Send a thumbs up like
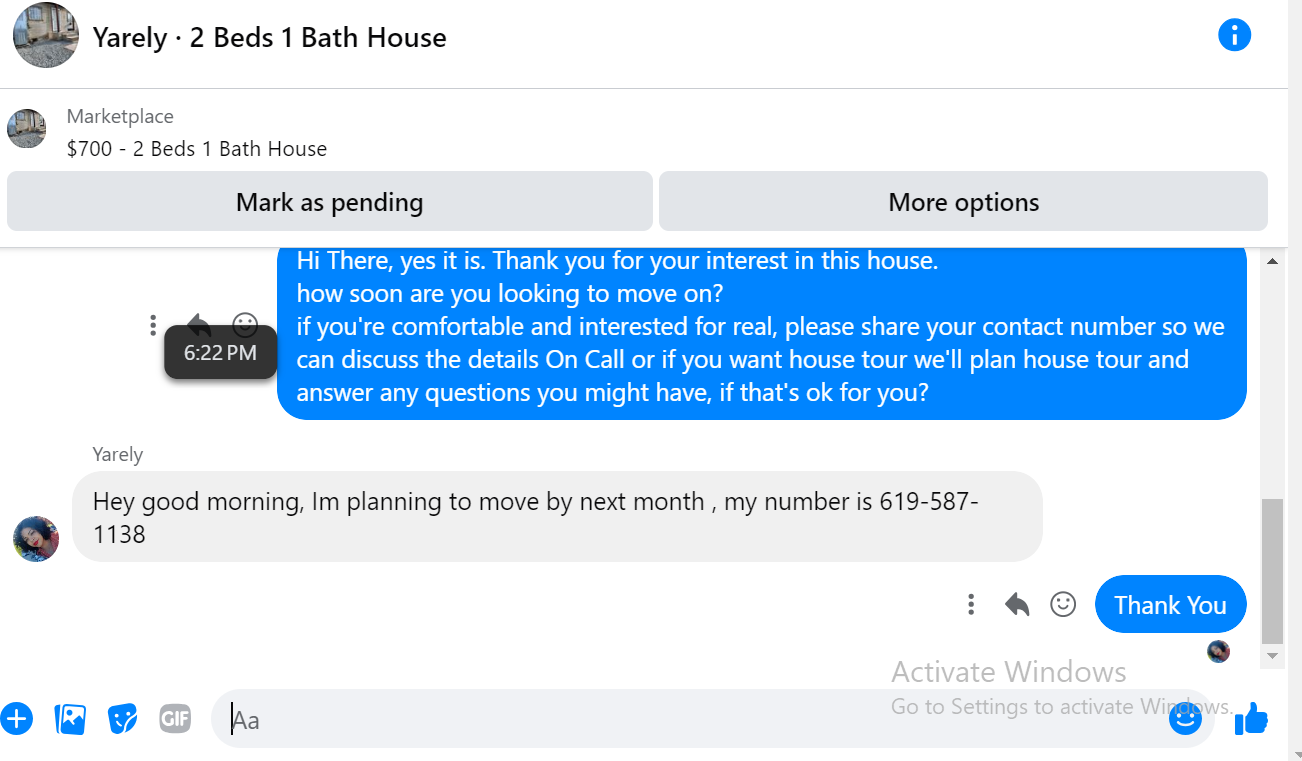The image size is (1302, 761). (x=1251, y=718)
